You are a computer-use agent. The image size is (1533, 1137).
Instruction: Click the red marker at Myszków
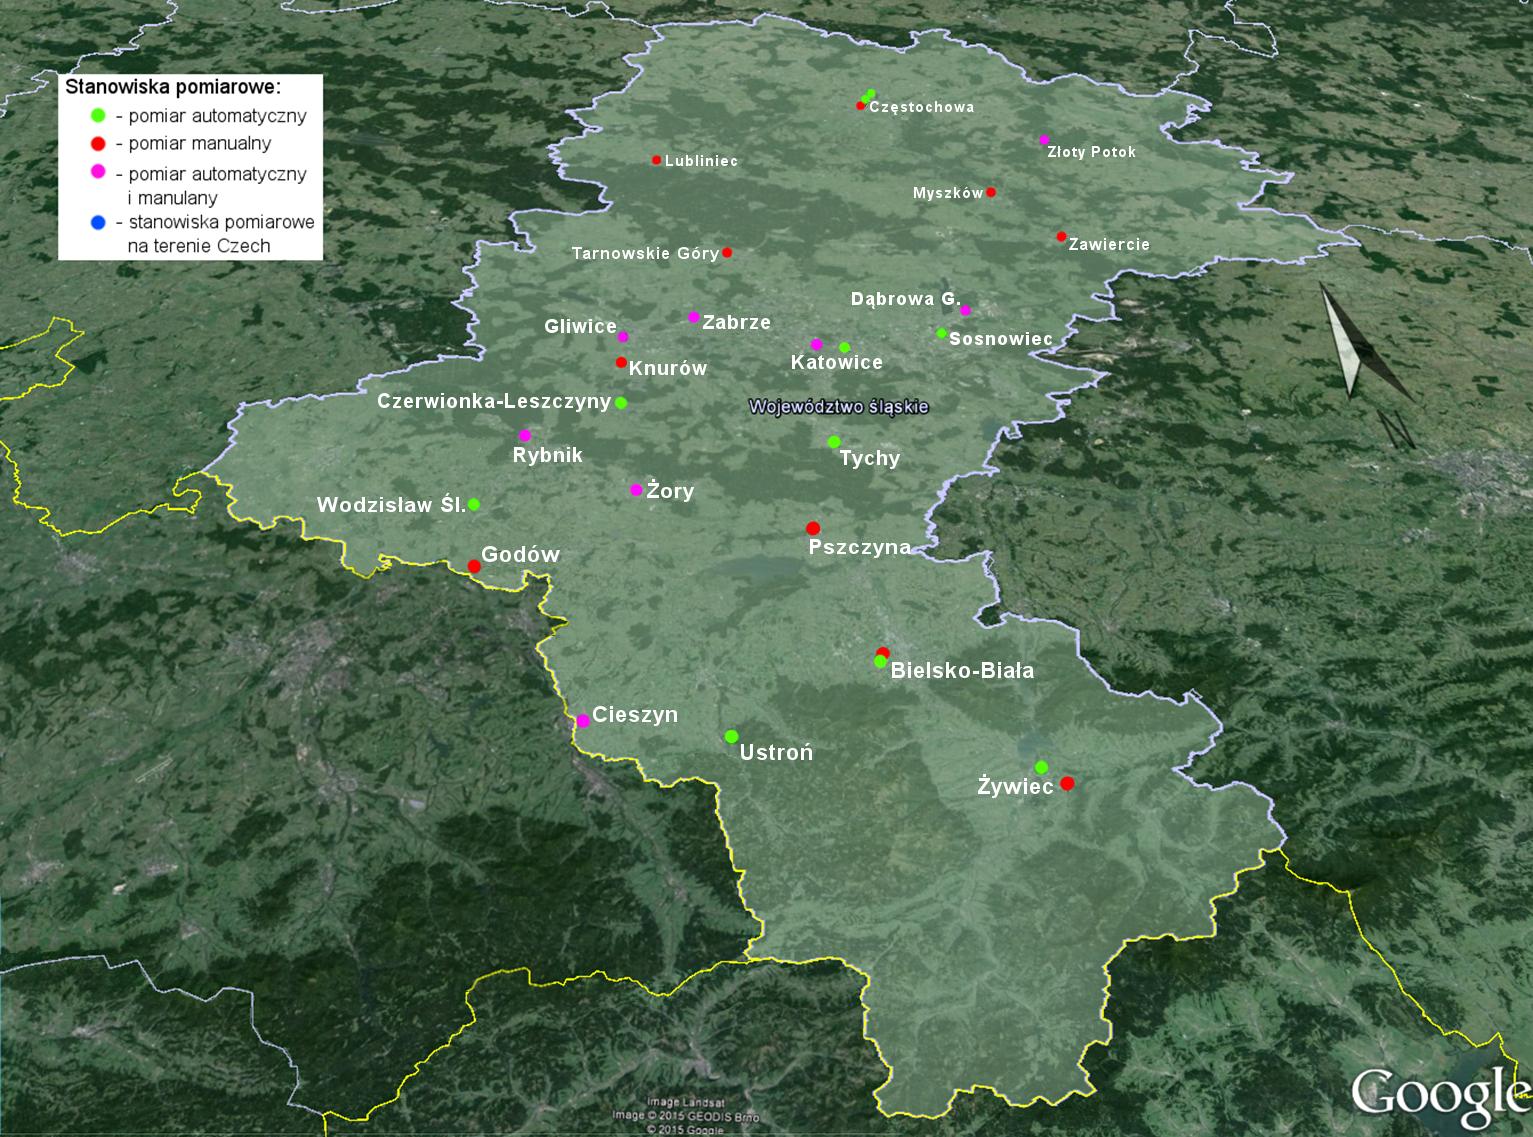[x=990, y=192]
